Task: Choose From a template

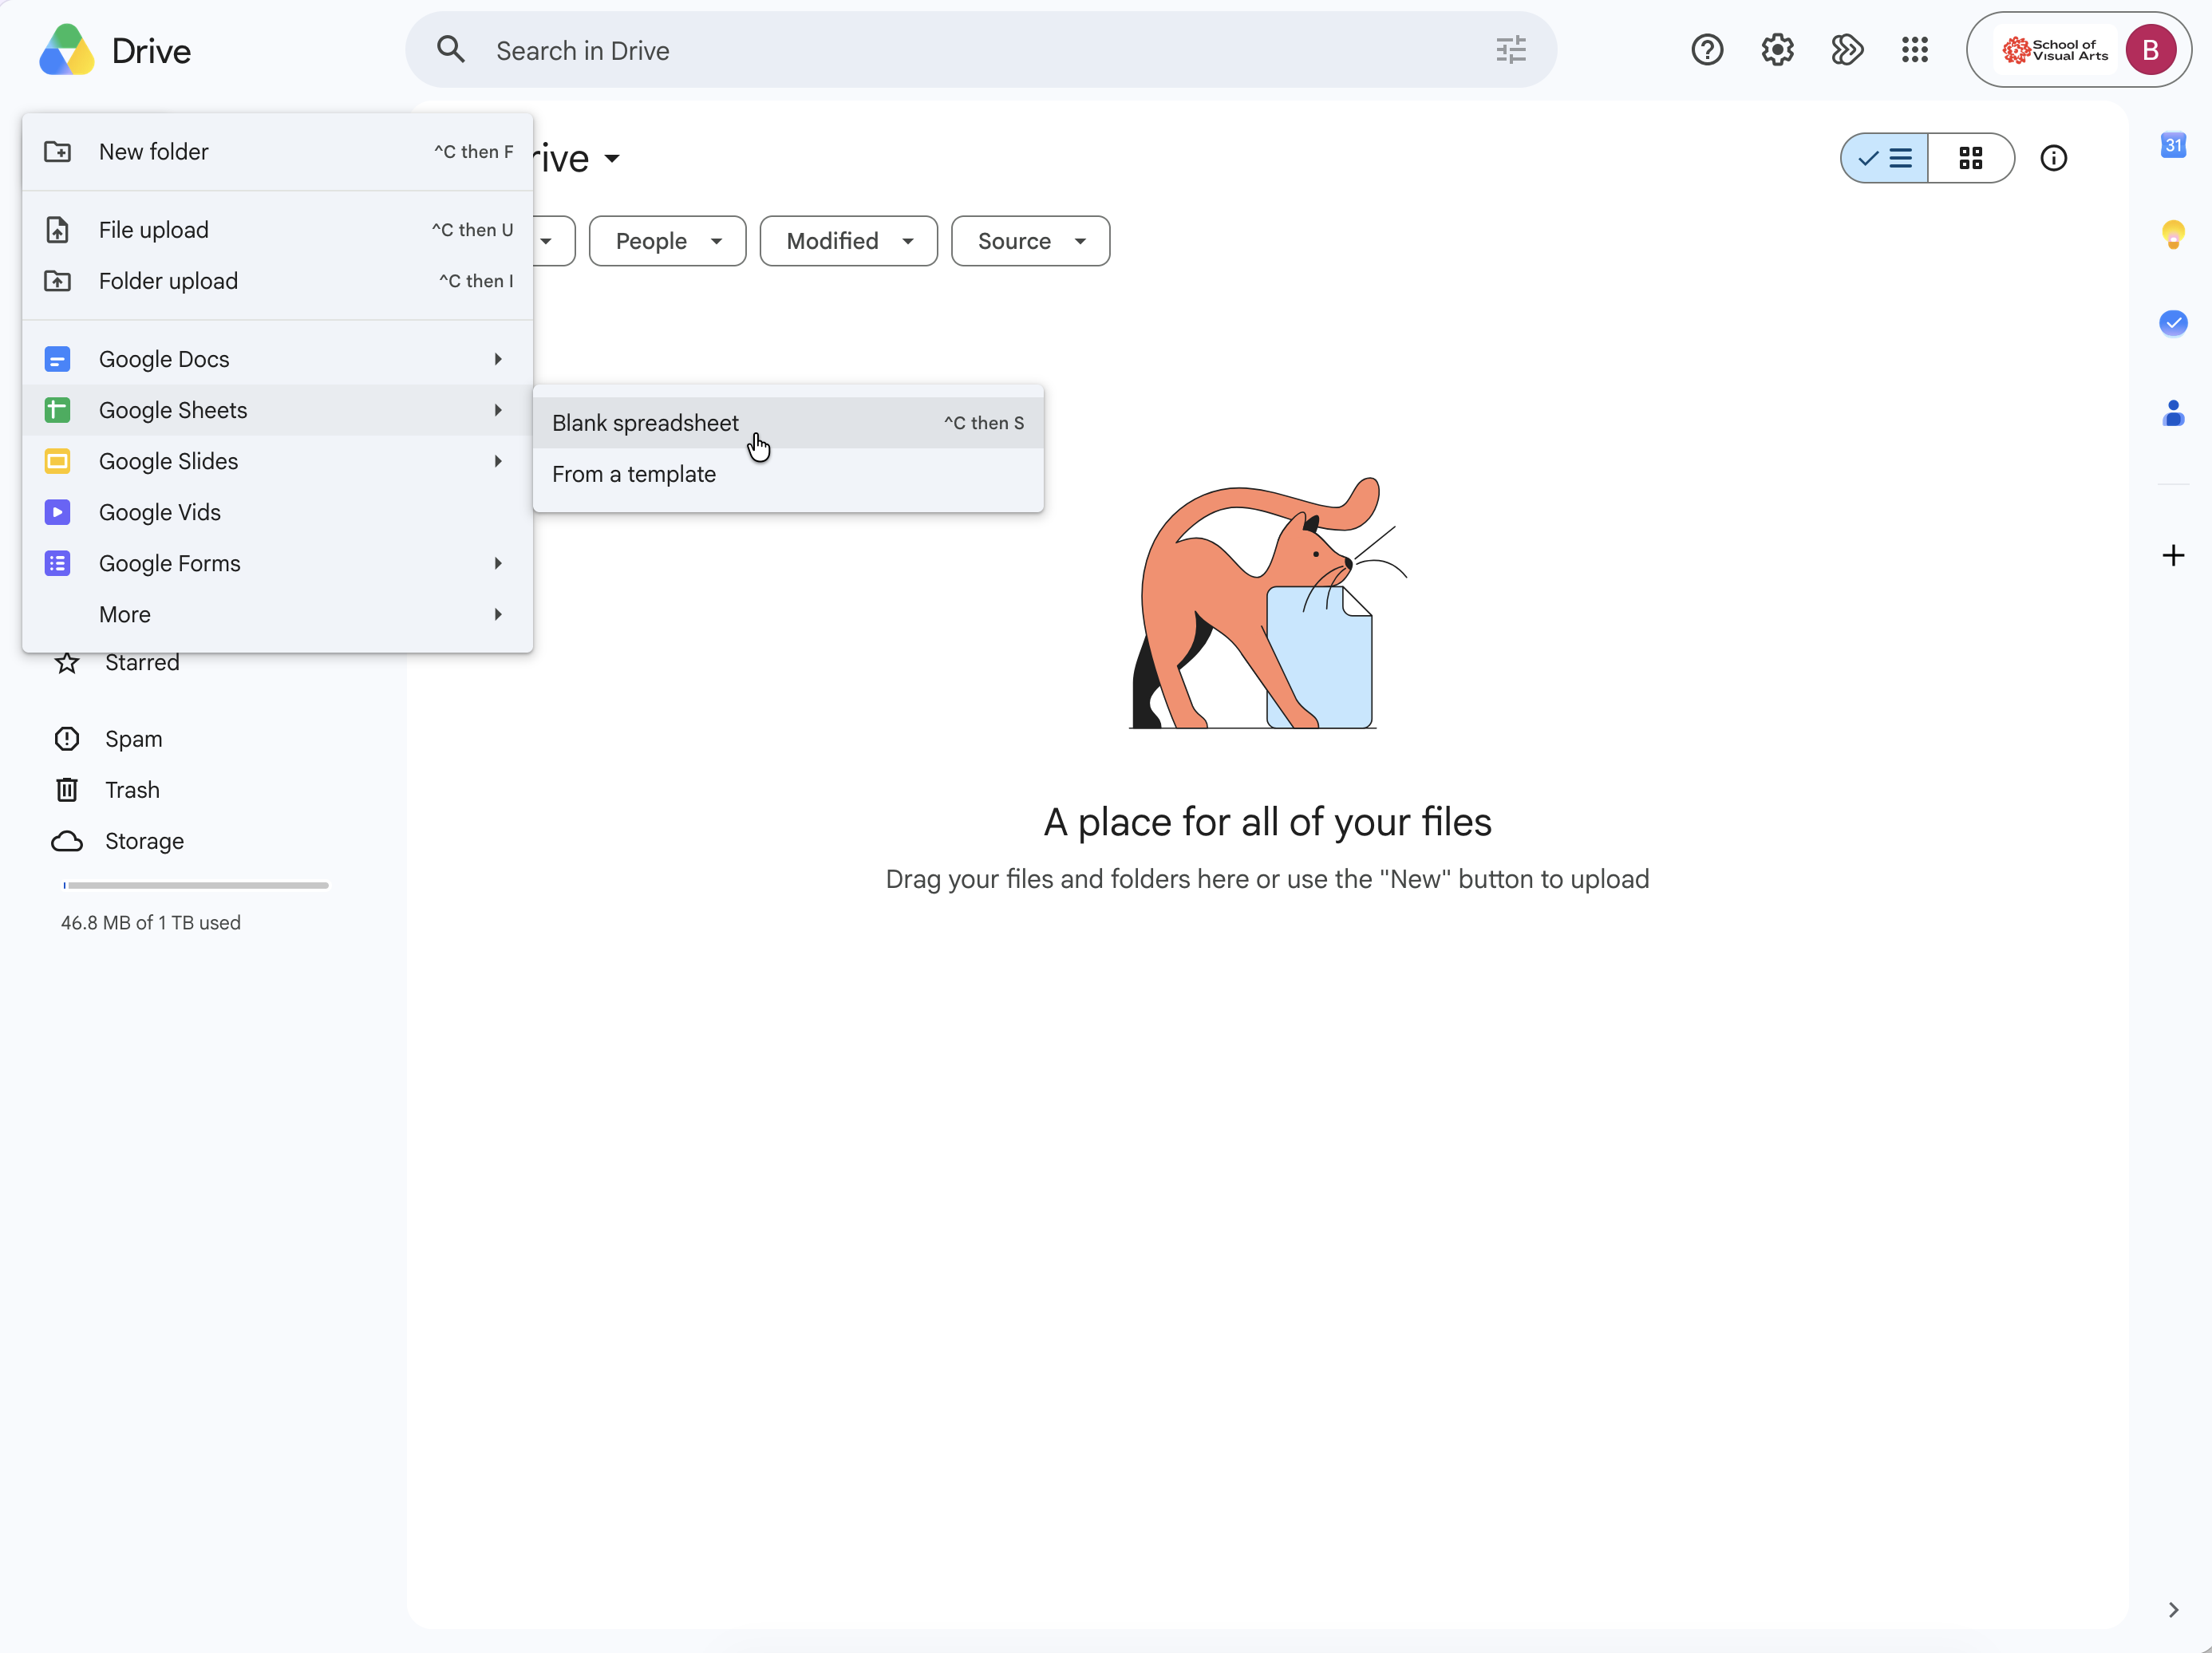Action: tap(788, 474)
